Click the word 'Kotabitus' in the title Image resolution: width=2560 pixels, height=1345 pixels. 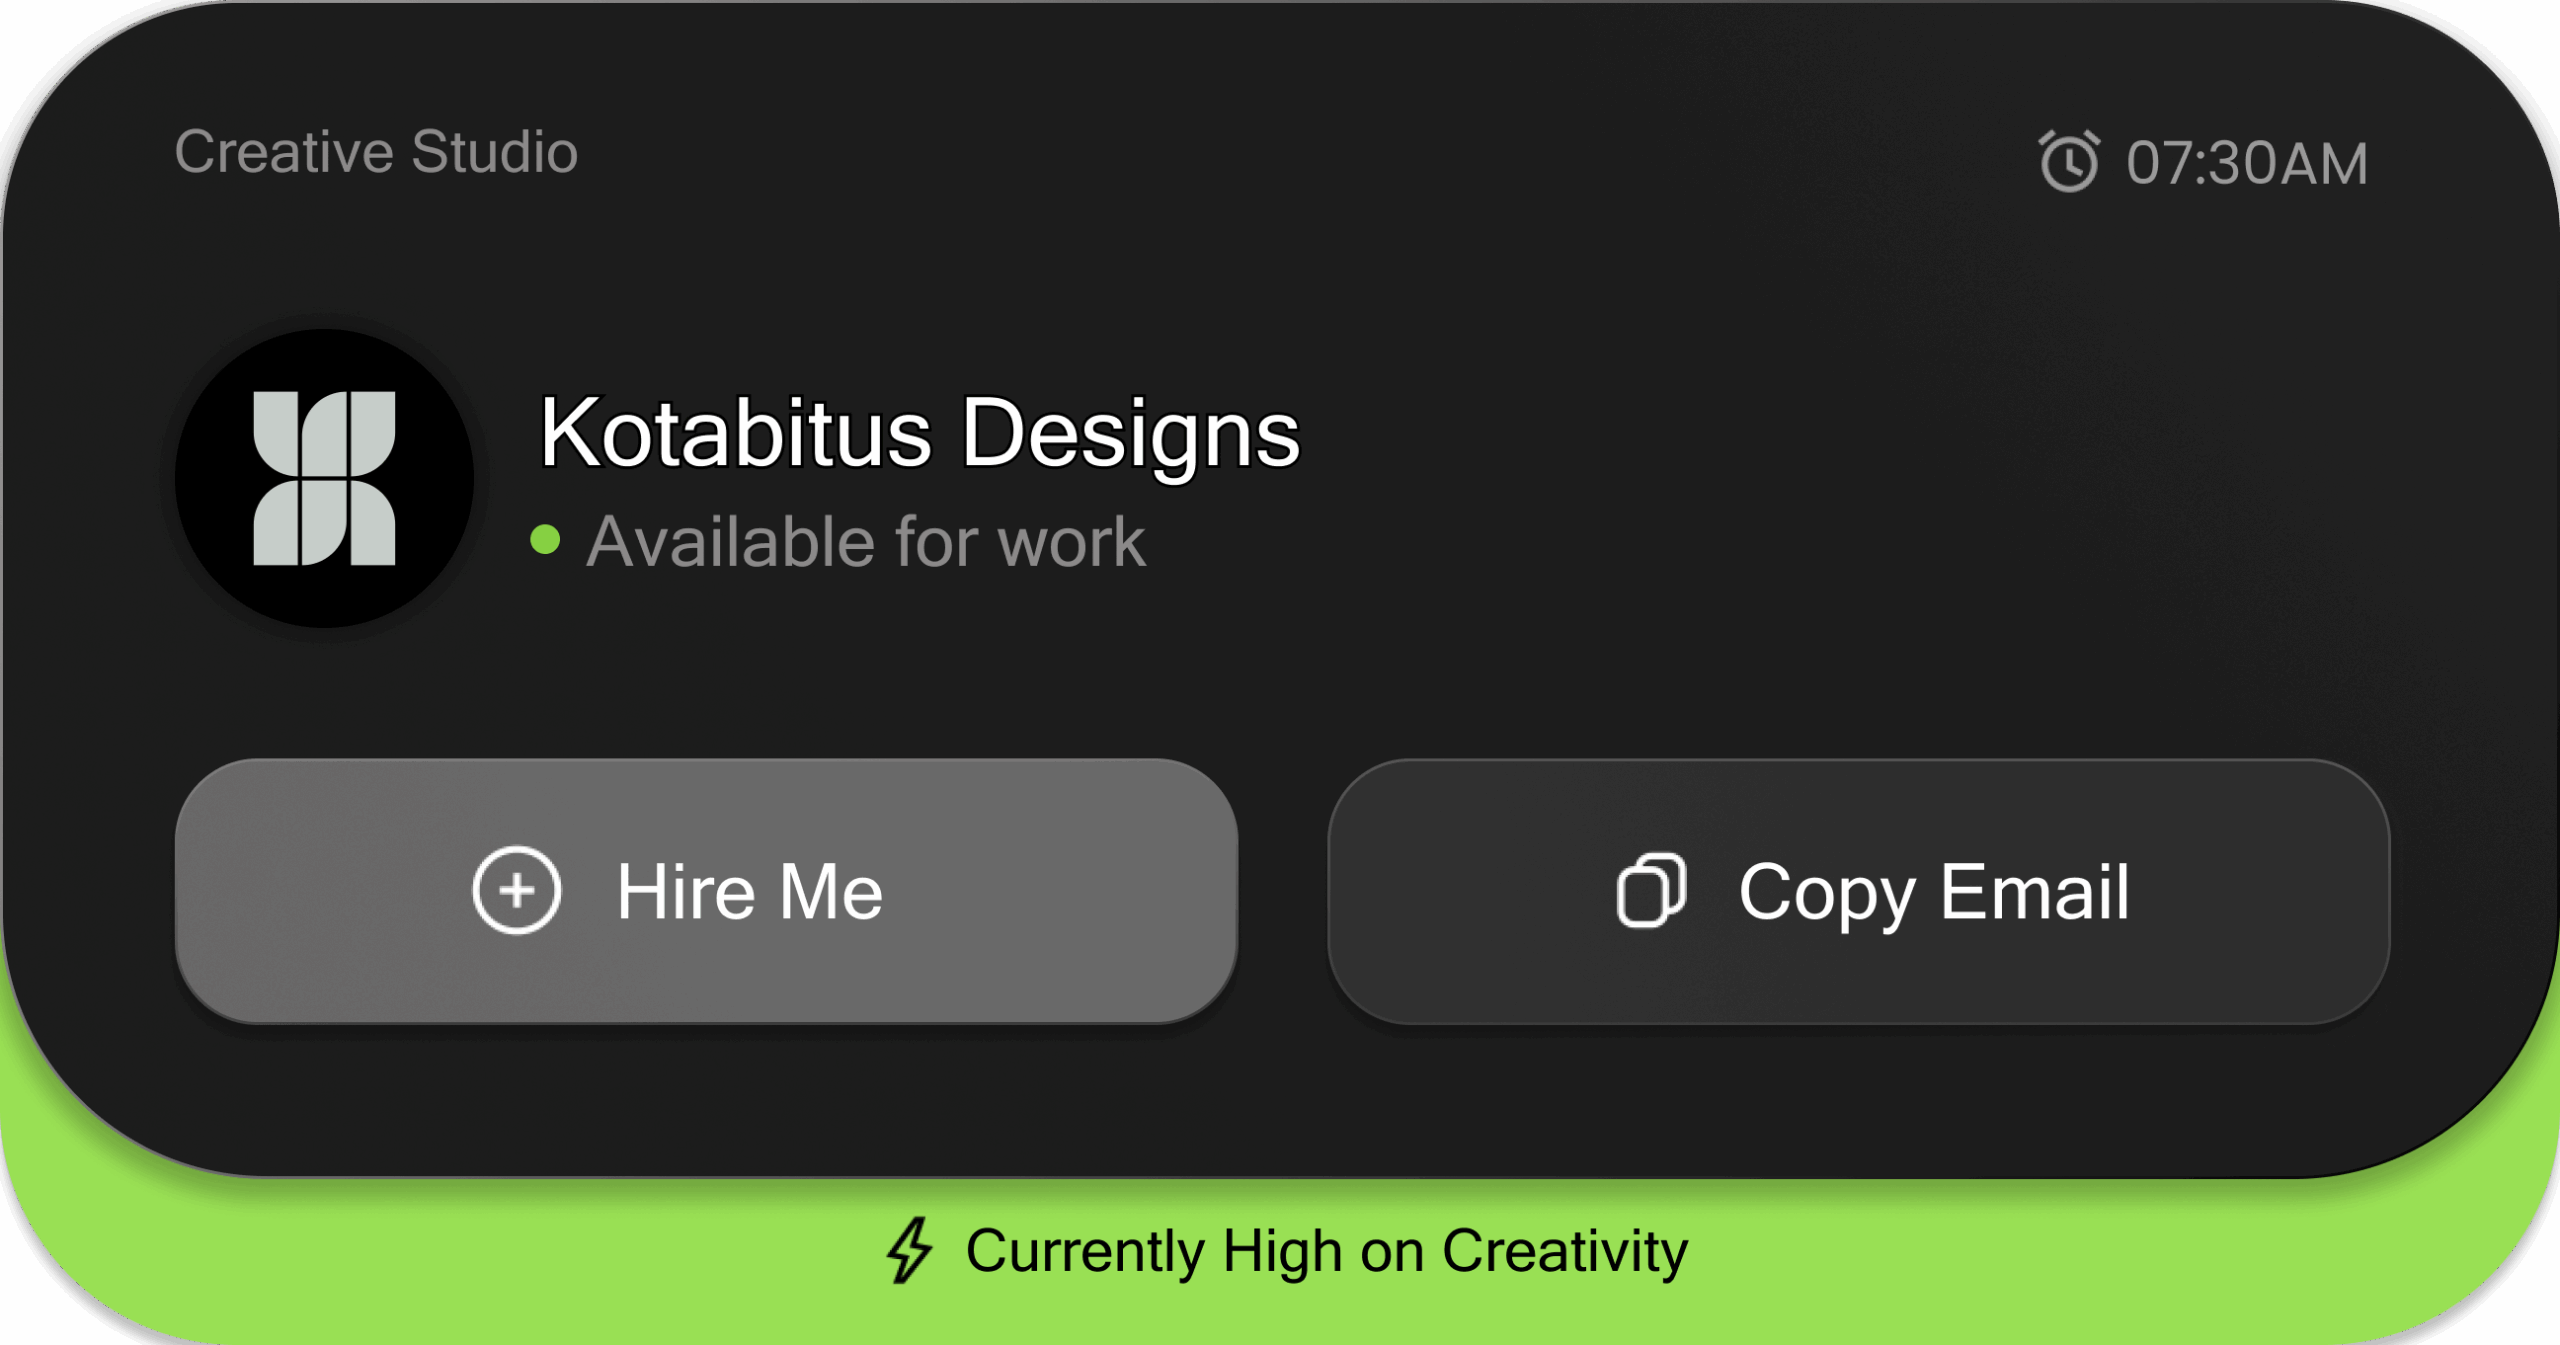[x=735, y=433]
